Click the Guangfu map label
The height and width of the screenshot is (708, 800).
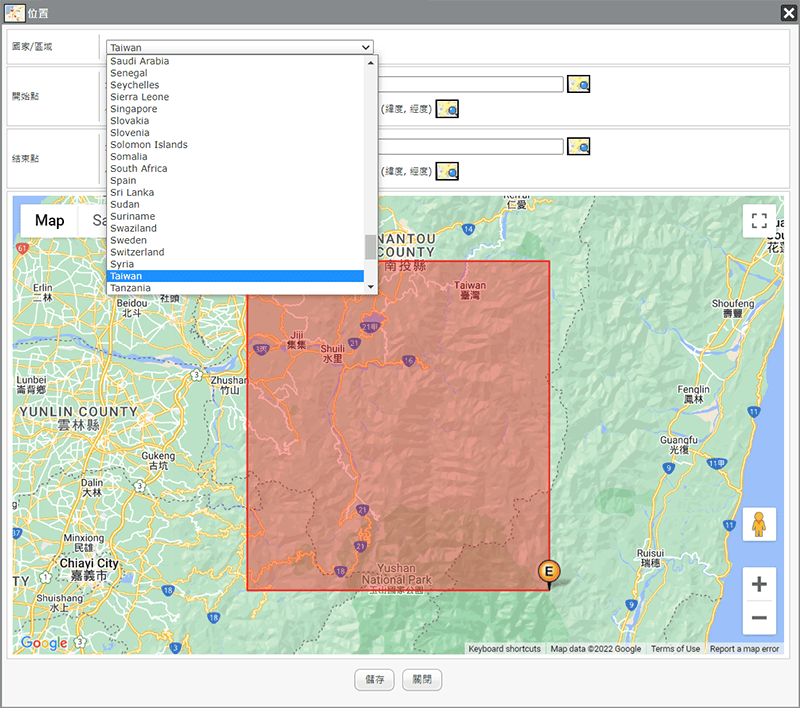click(x=679, y=445)
